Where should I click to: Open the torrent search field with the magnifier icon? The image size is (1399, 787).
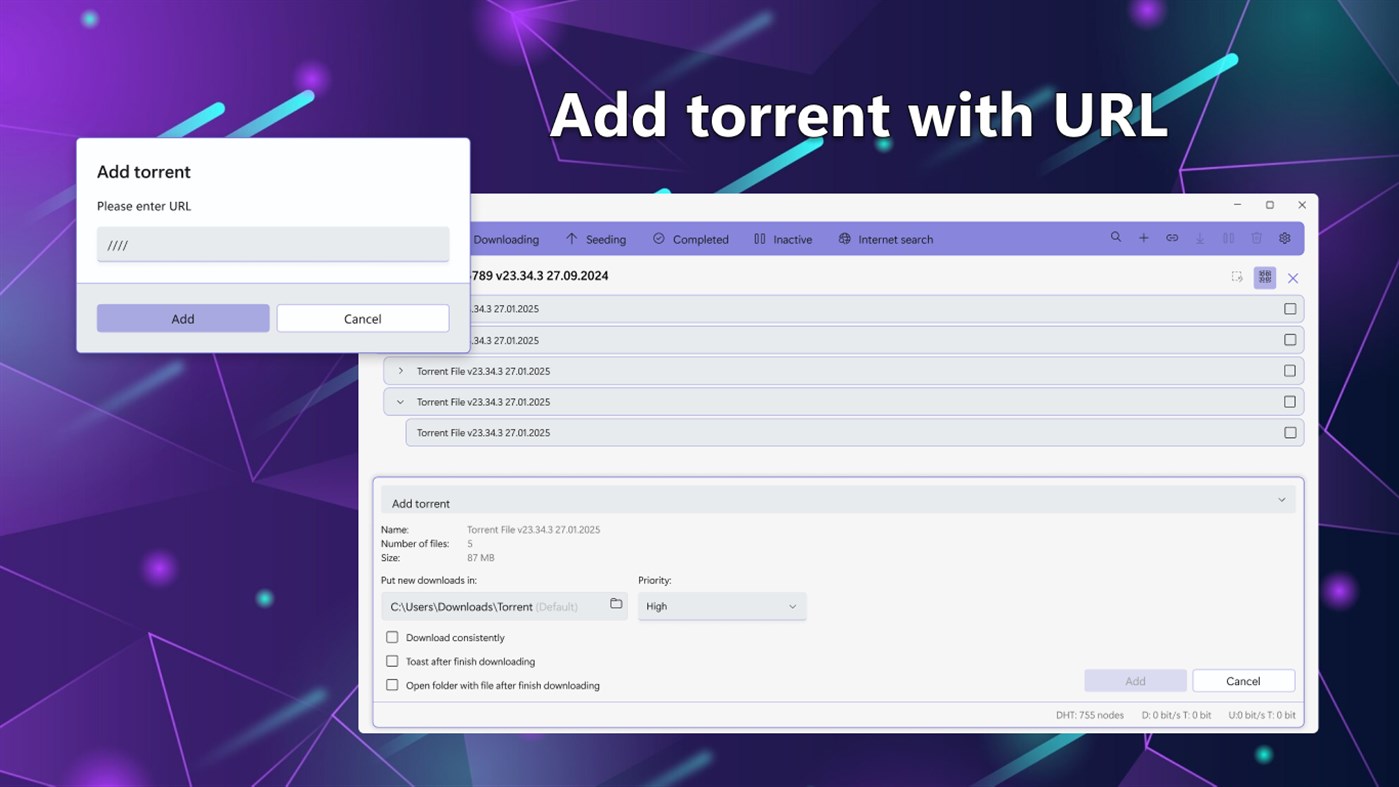tap(1116, 238)
